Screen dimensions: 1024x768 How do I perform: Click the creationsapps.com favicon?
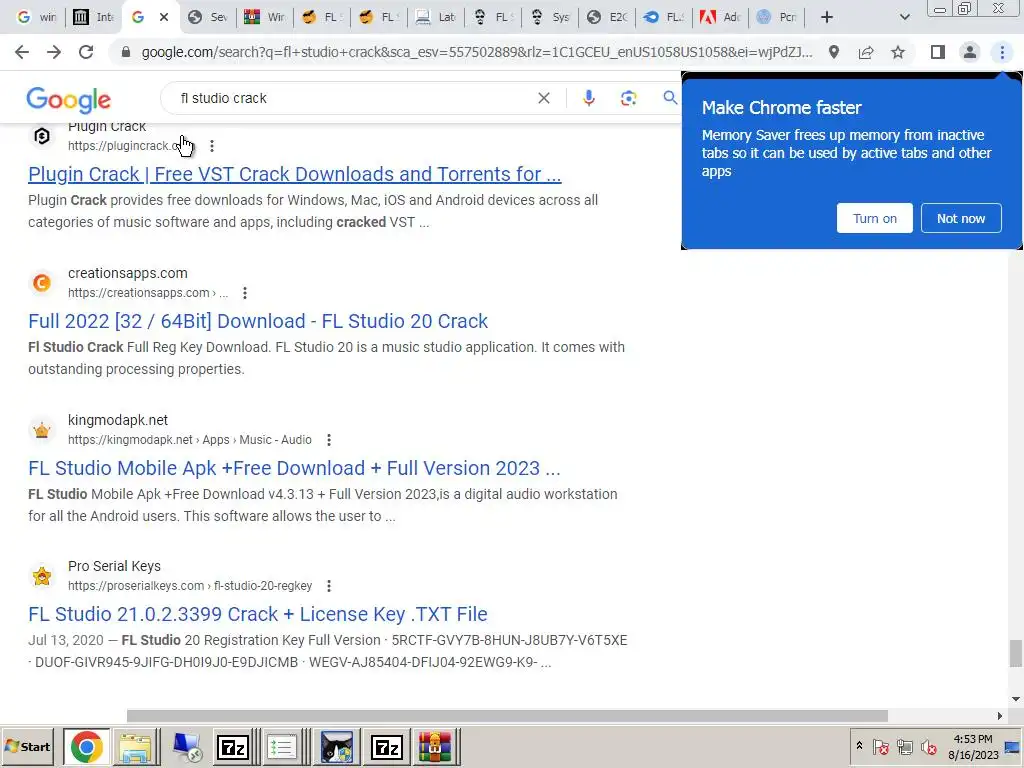point(42,283)
